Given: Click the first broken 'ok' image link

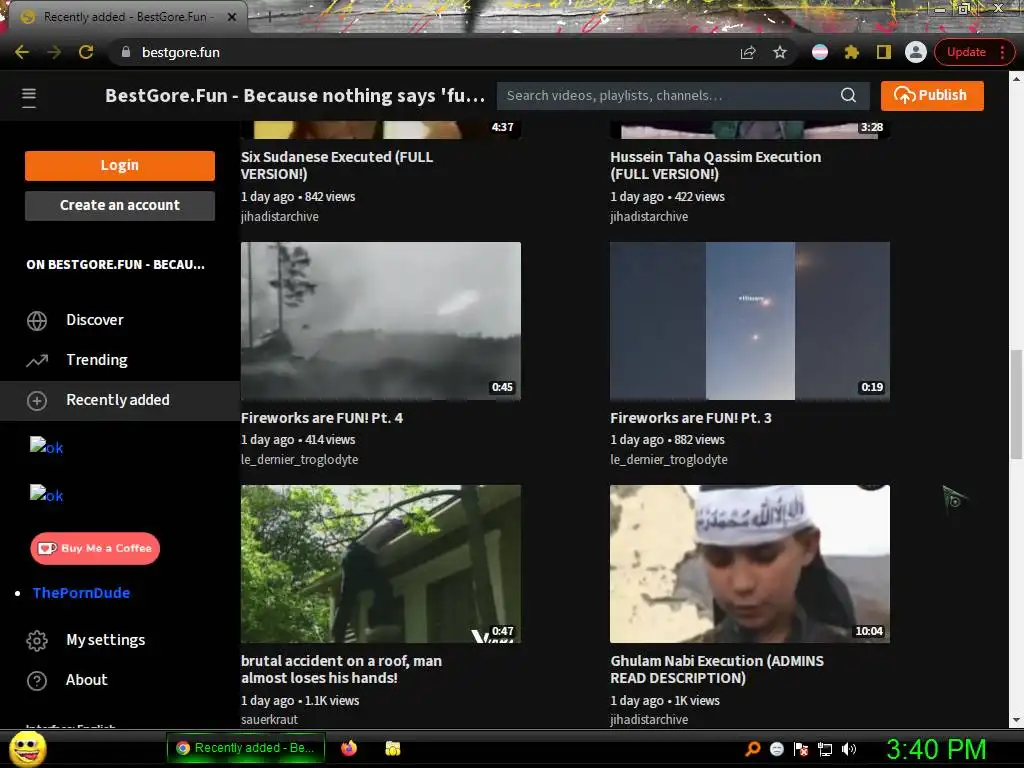Looking at the screenshot, I should 46,447.
